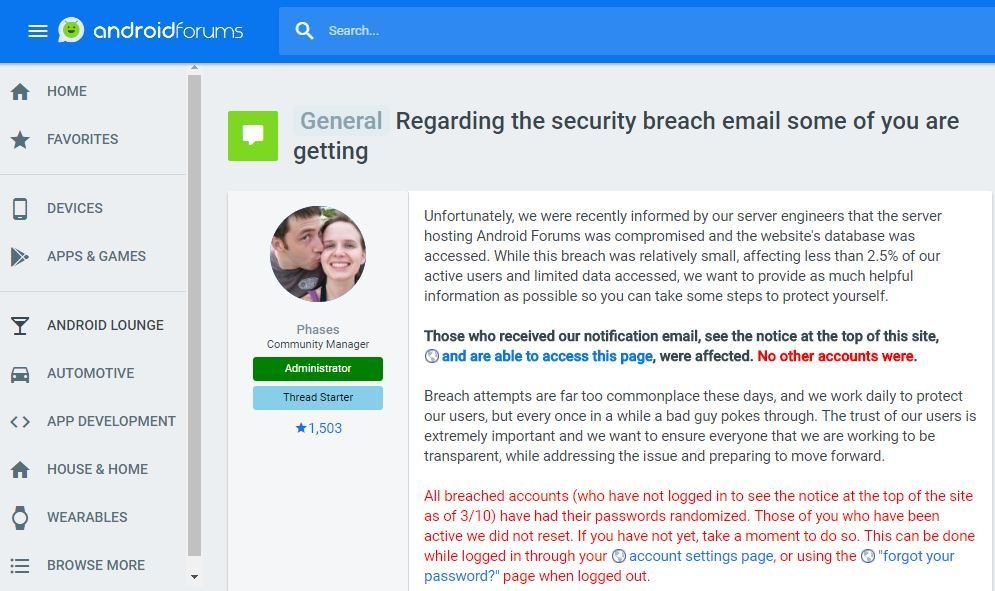The width and height of the screenshot is (995, 591).
Task: Select the Automotive car icon
Action: (20, 374)
